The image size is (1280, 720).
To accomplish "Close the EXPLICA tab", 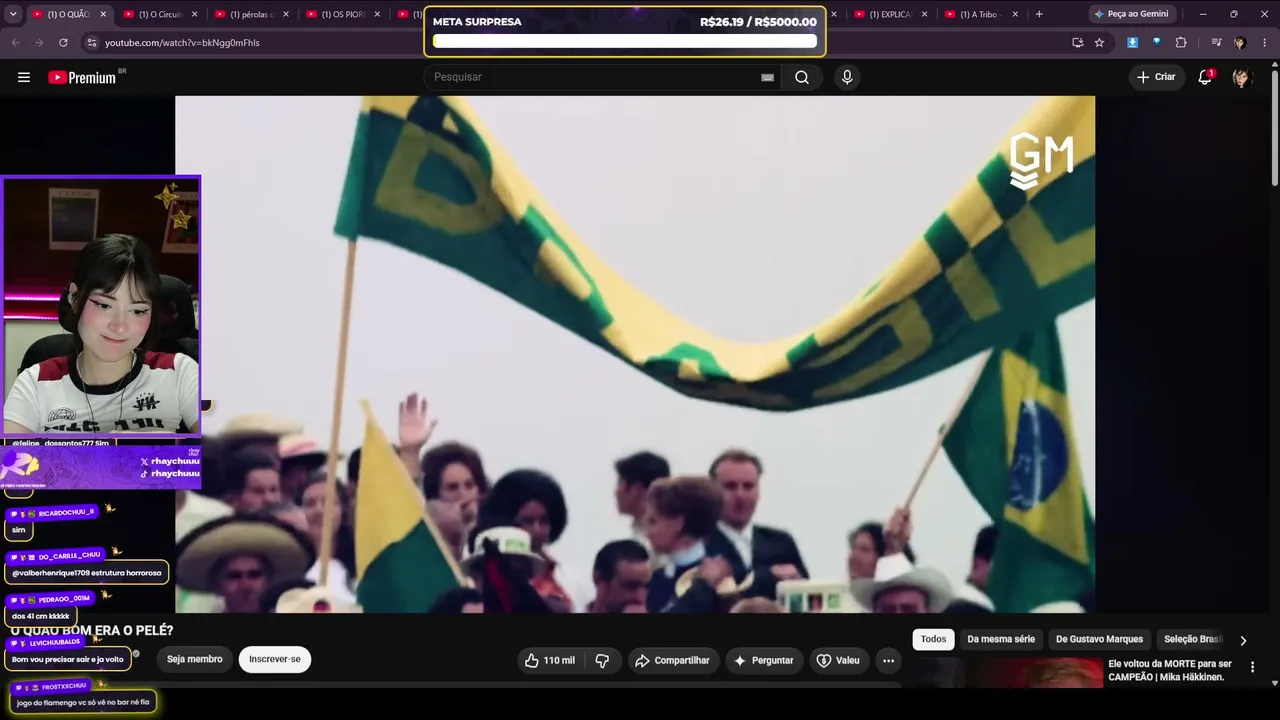I will [924, 14].
